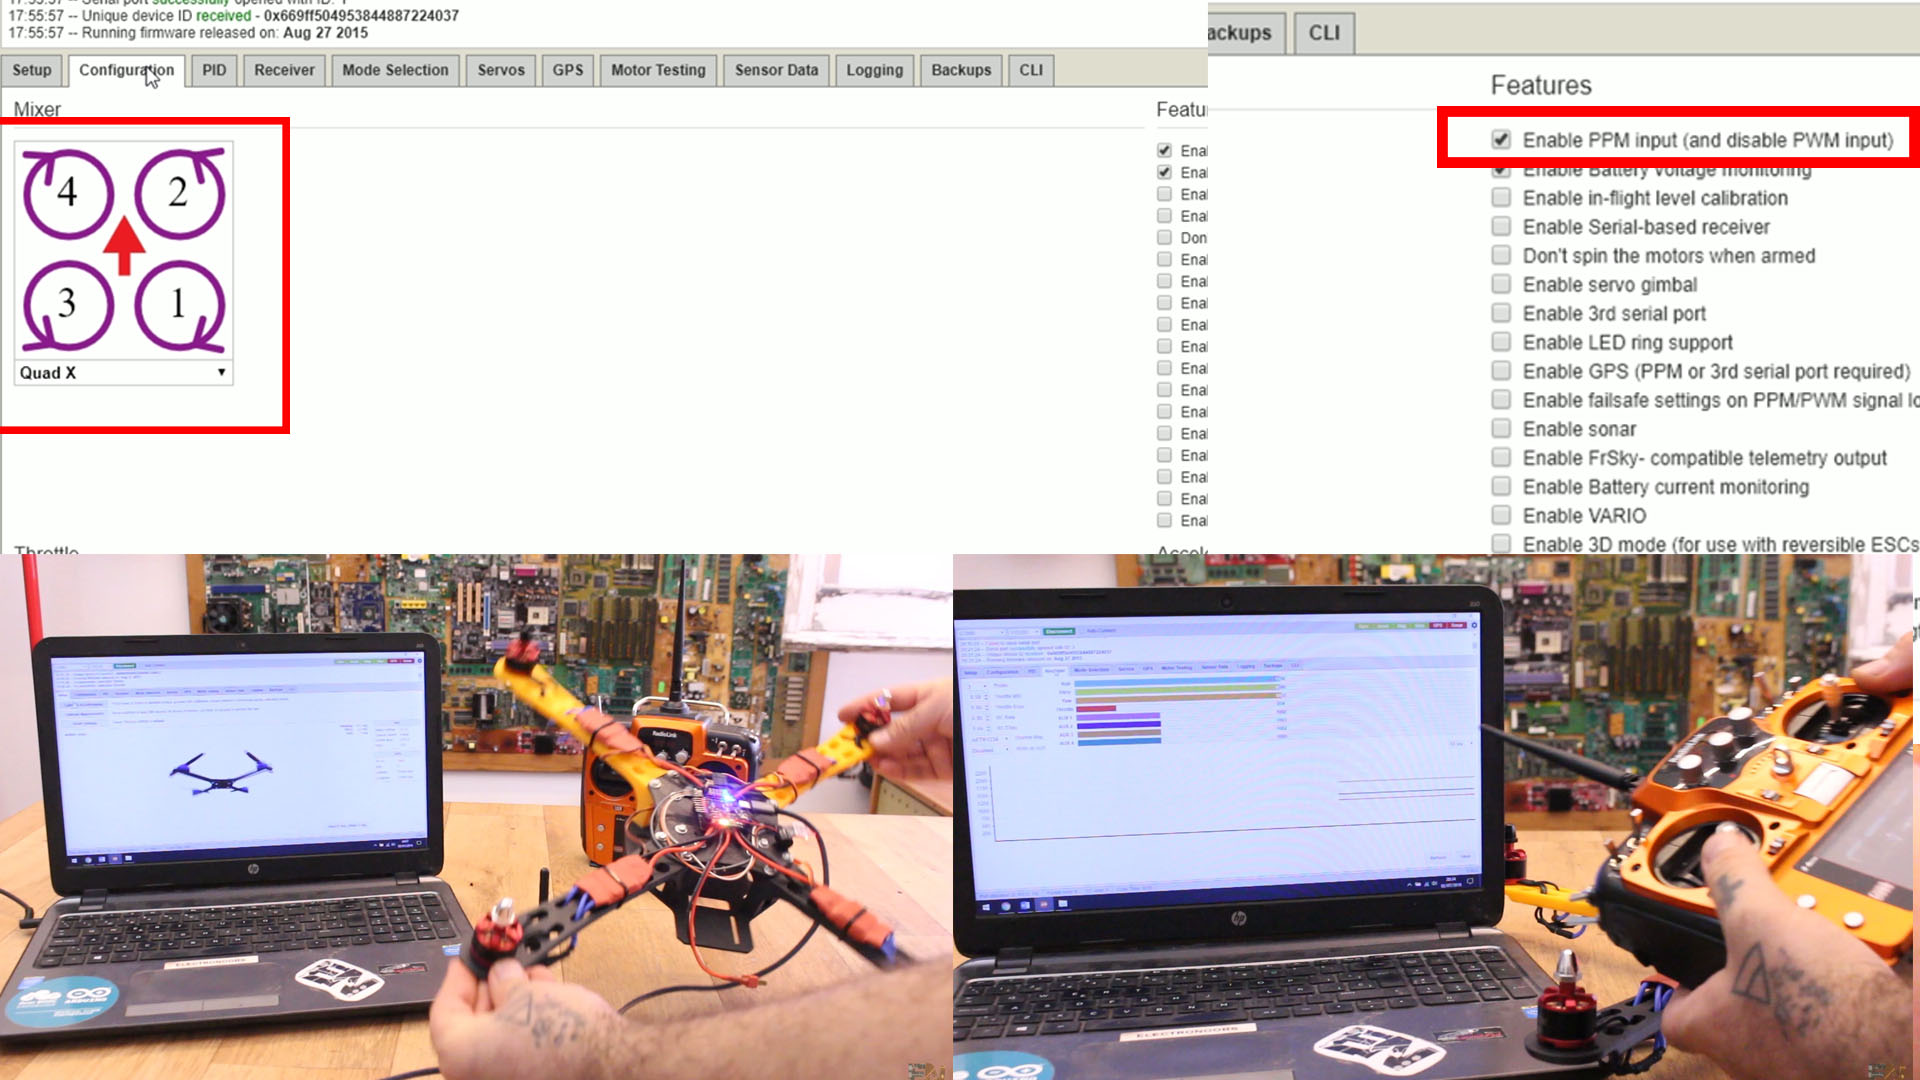Open CLI tab next to Backups
The width and height of the screenshot is (1920, 1080).
(x=1031, y=70)
